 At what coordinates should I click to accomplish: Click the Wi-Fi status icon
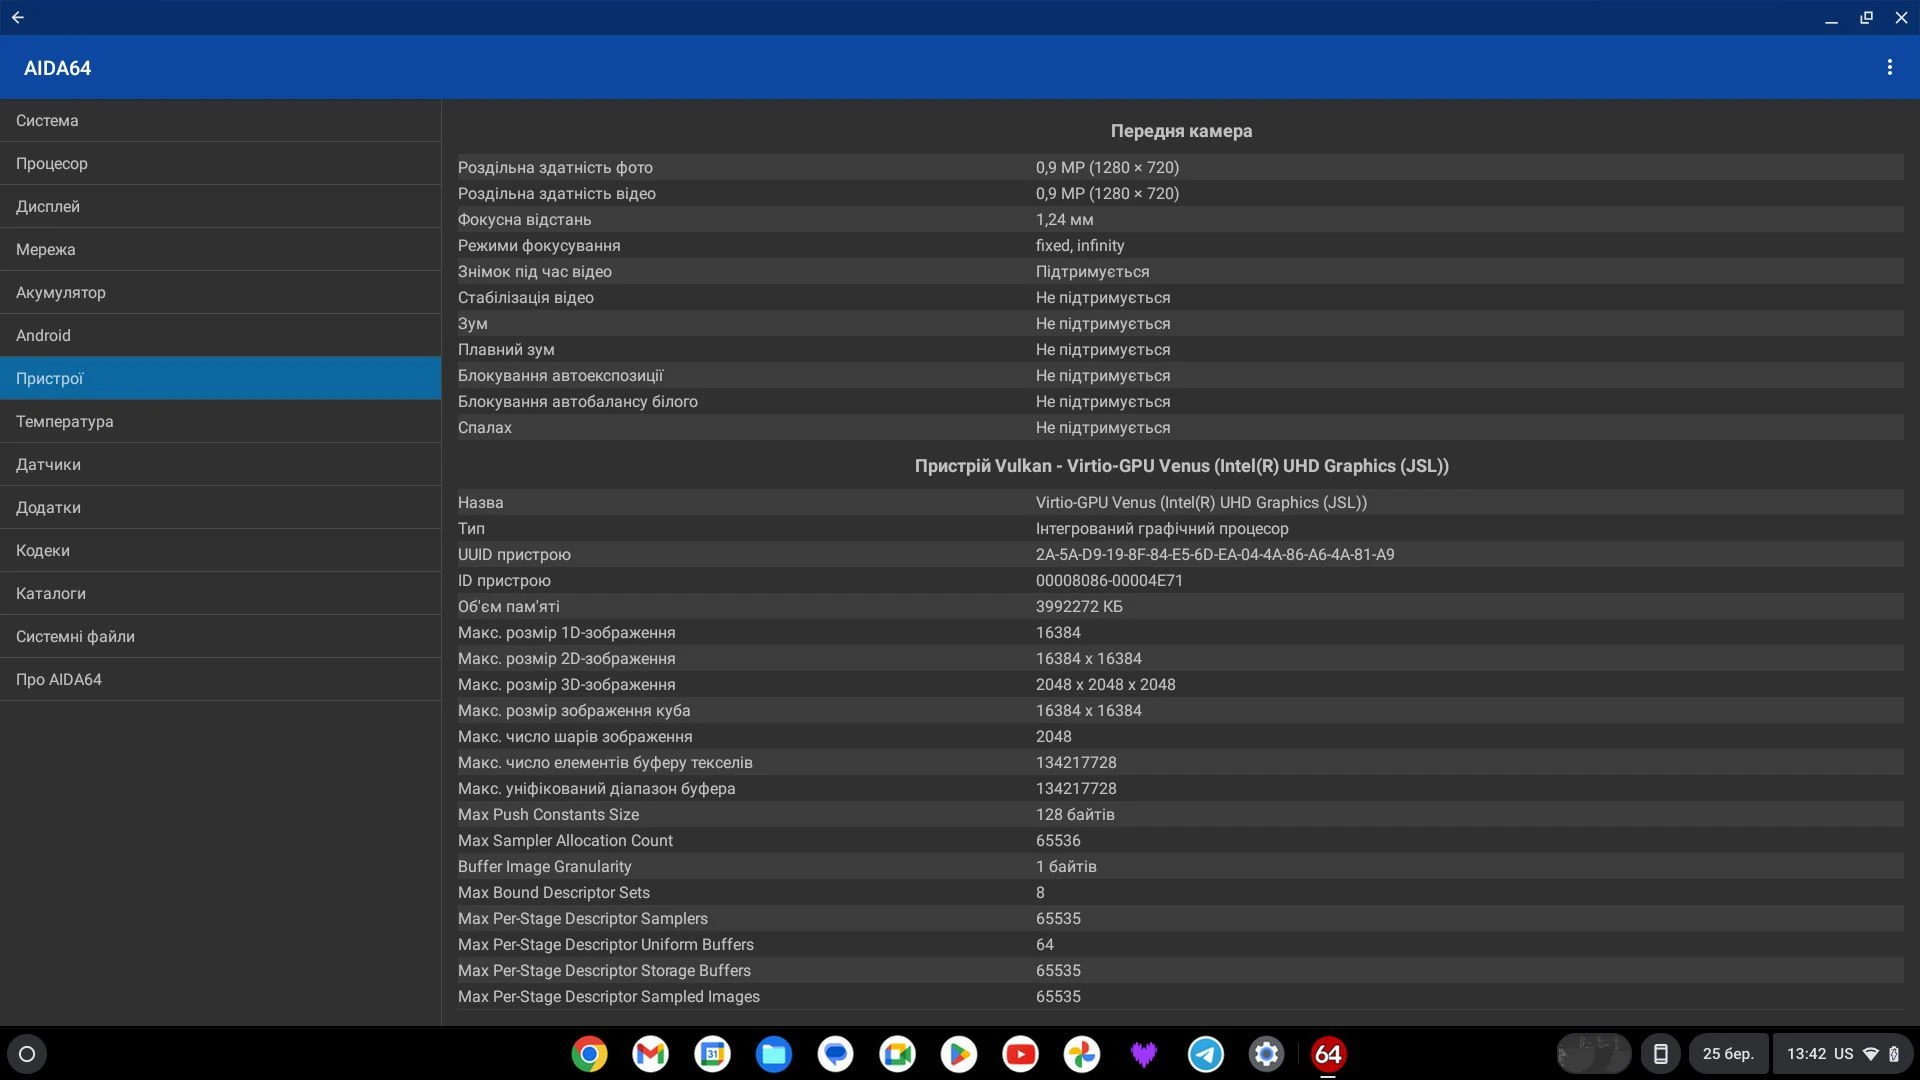pos(1871,1054)
